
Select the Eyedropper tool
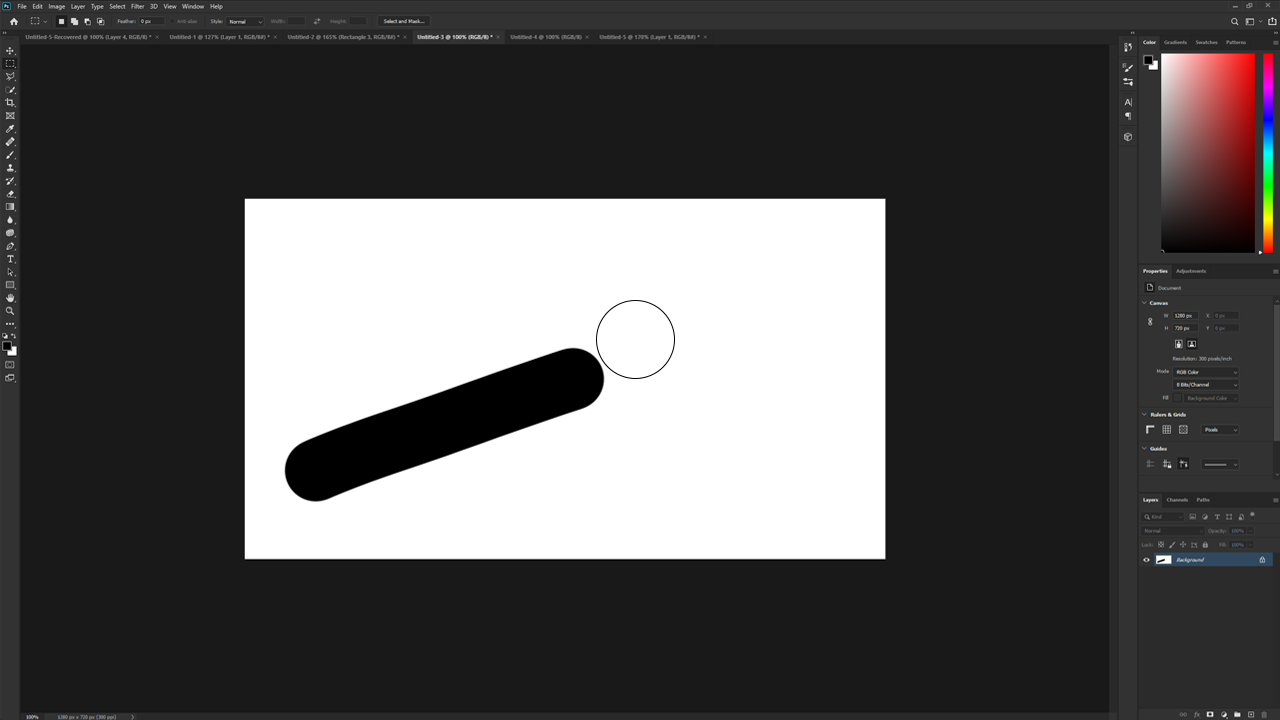(11, 129)
